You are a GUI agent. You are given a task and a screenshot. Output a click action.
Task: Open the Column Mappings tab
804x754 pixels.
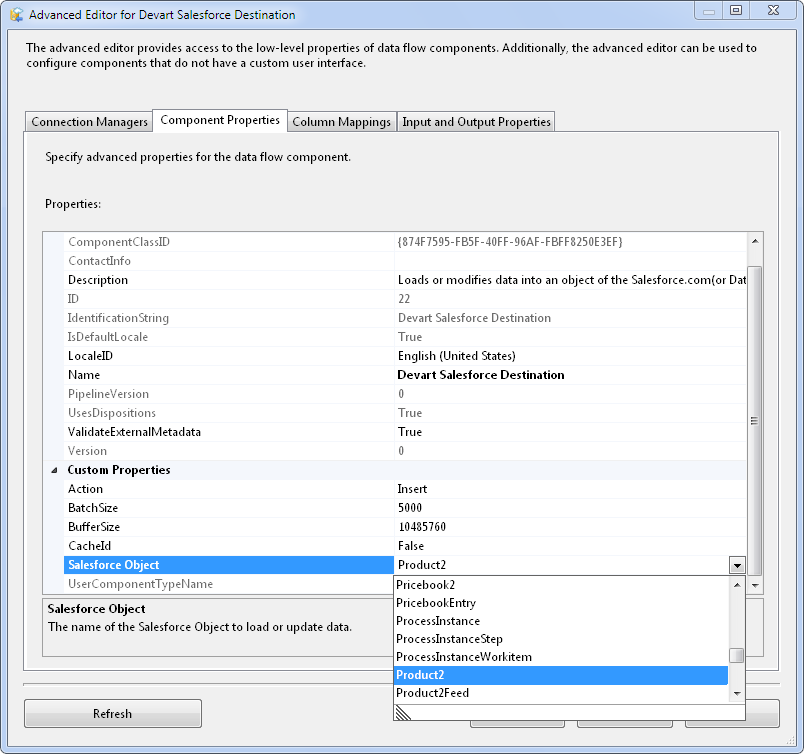tap(341, 122)
